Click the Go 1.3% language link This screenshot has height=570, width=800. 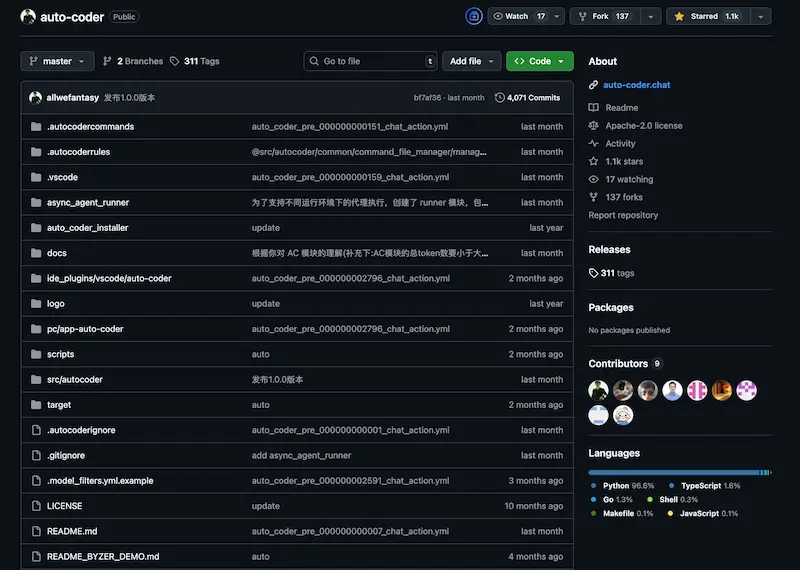coord(611,500)
